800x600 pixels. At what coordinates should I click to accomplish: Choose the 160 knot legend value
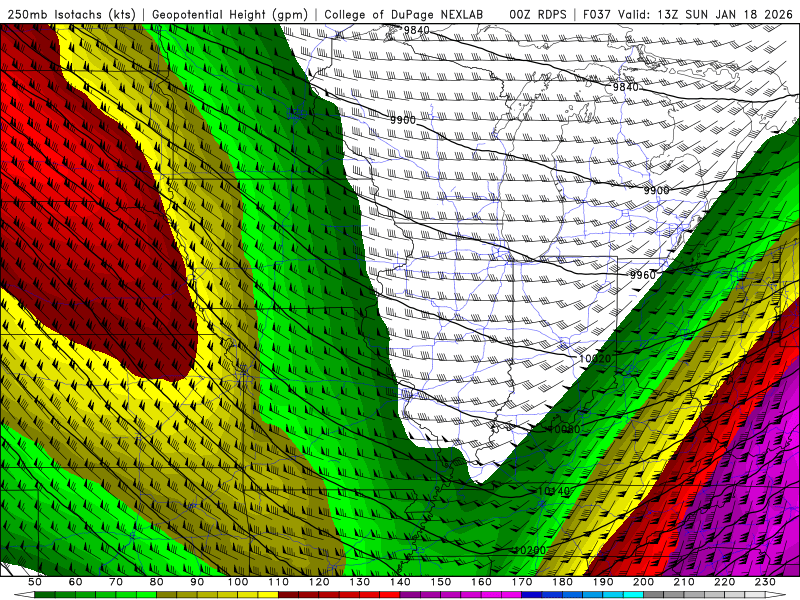click(481, 582)
